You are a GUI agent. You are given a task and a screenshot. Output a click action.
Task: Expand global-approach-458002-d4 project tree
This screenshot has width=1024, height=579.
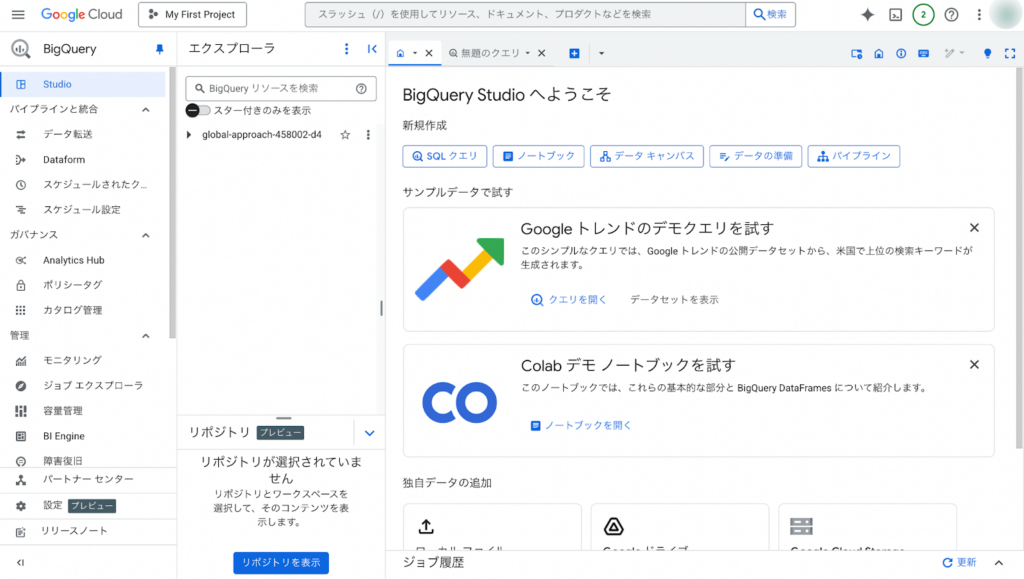tap(188, 135)
